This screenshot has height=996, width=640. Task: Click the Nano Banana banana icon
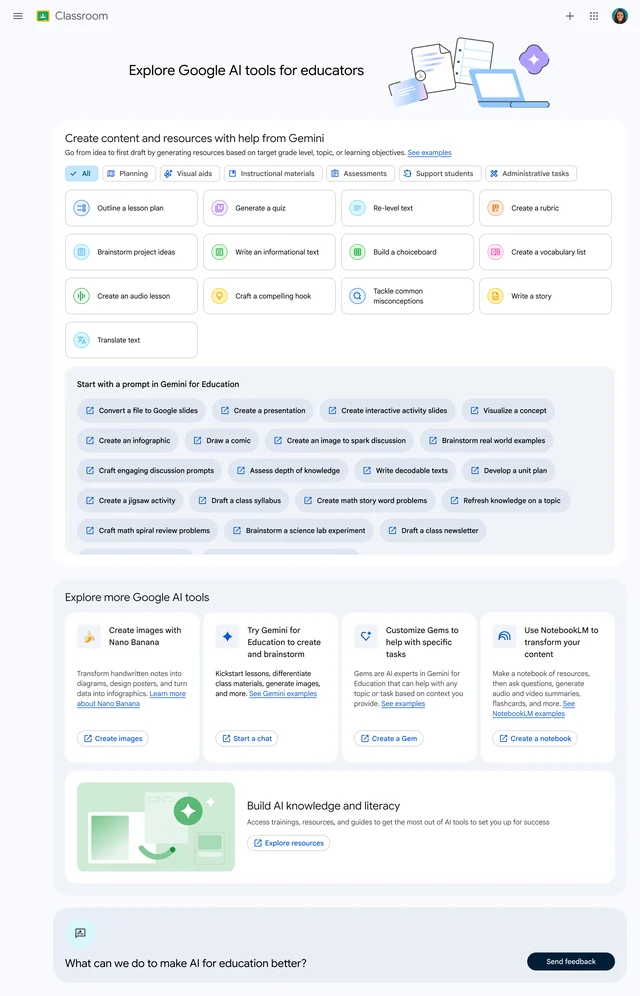coord(89,636)
